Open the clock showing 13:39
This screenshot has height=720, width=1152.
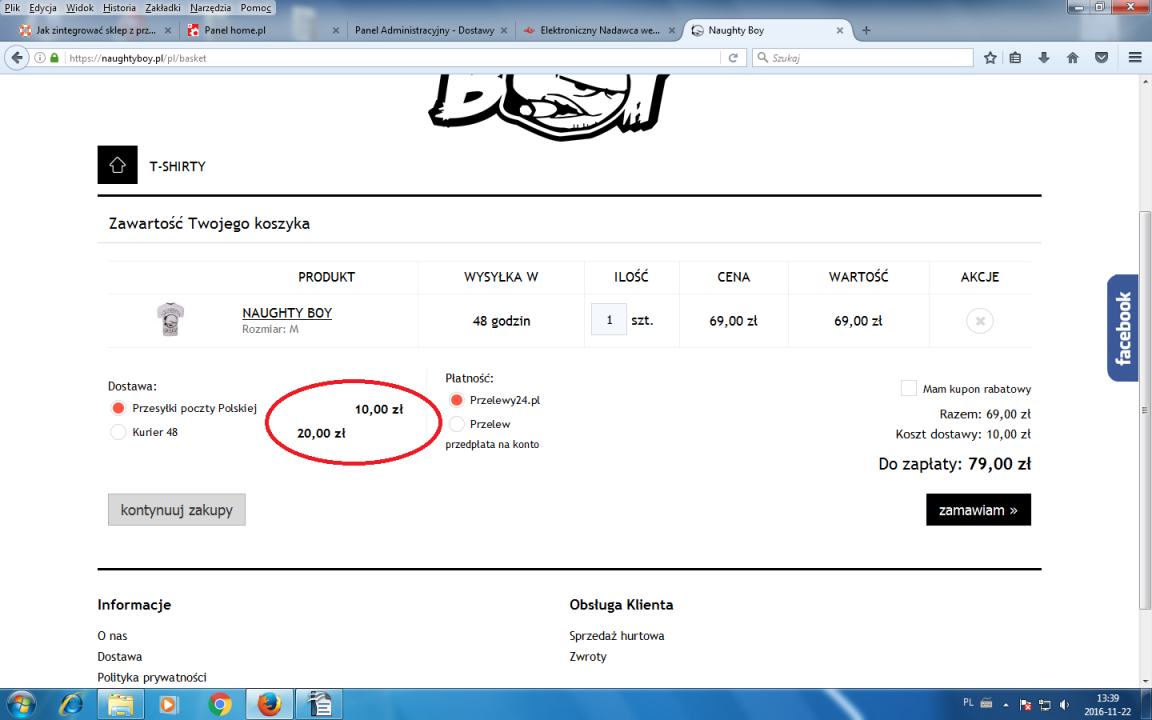click(1107, 705)
